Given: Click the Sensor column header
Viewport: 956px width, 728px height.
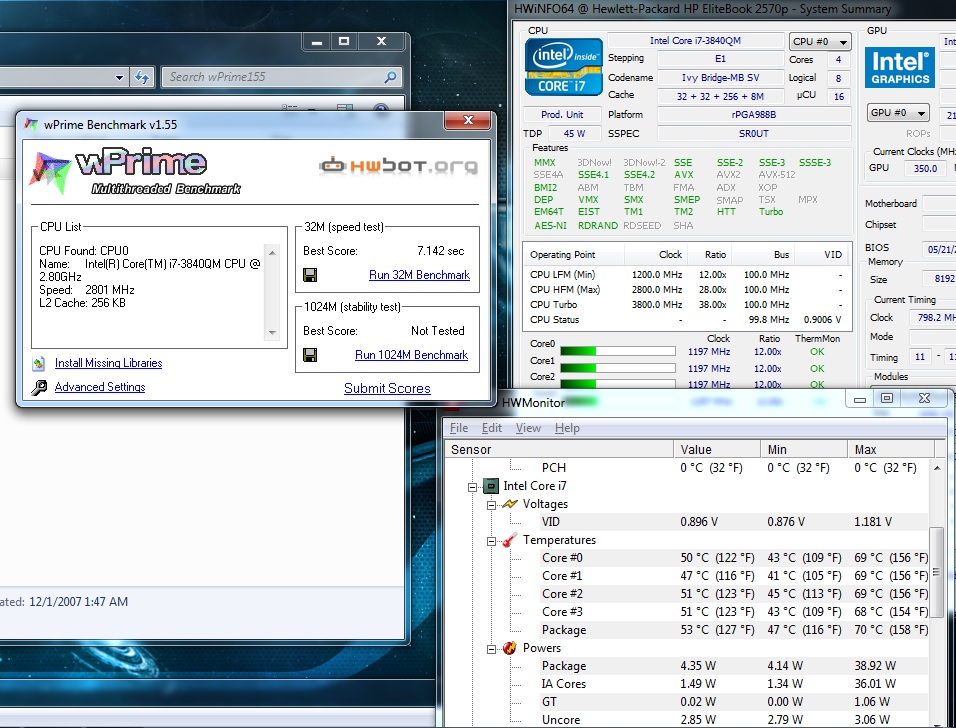Looking at the screenshot, I should [560, 449].
